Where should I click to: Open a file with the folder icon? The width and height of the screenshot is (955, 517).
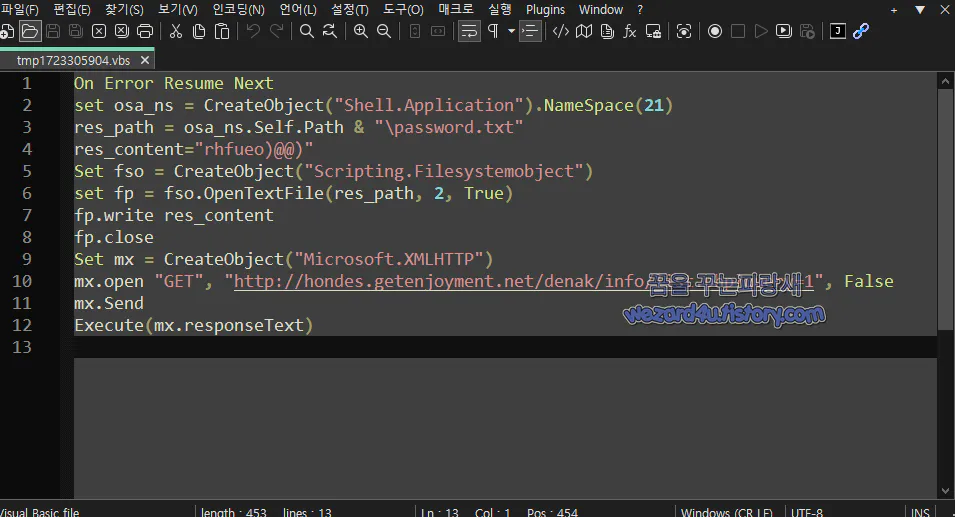(29, 31)
